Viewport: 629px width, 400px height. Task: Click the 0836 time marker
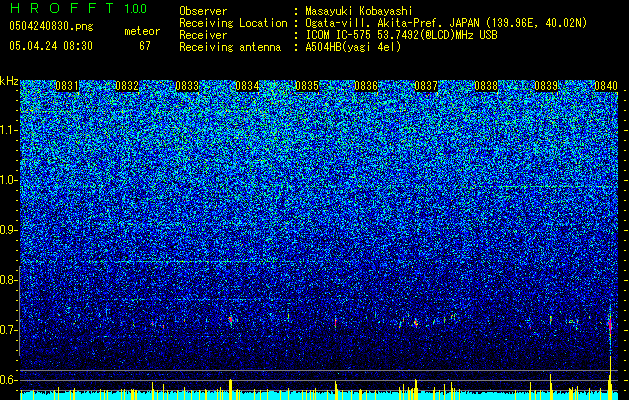point(366,86)
